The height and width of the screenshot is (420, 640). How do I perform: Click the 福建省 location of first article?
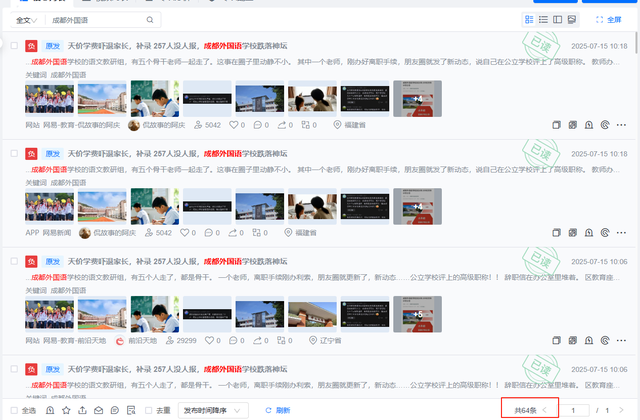tap(350, 125)
